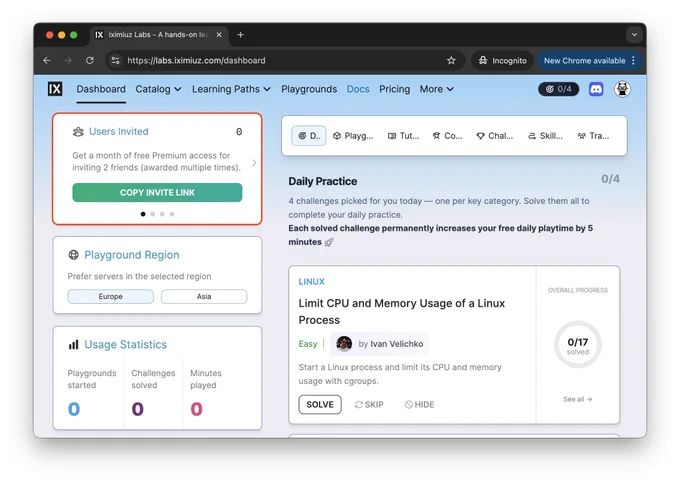Click the browser back arrow
The image size is (680, 482).
click(47, 60)
